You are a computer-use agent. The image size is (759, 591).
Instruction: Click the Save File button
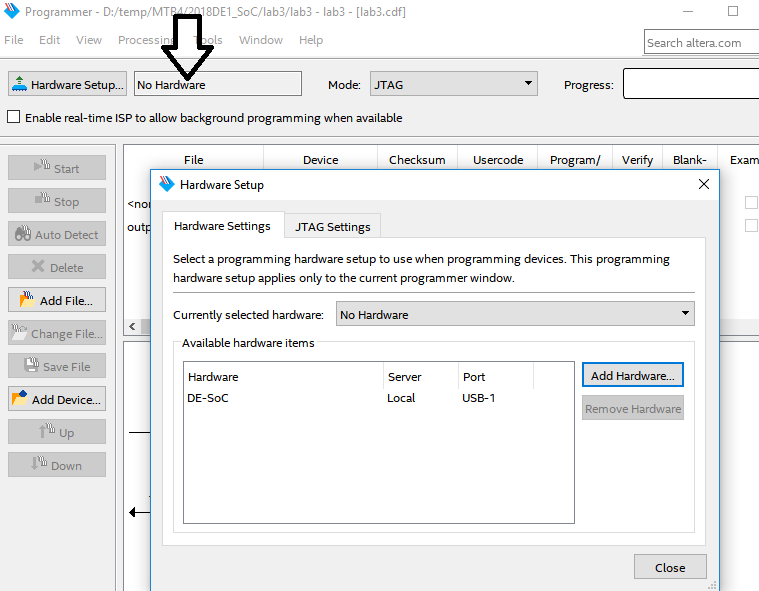[x=57, y=367]
